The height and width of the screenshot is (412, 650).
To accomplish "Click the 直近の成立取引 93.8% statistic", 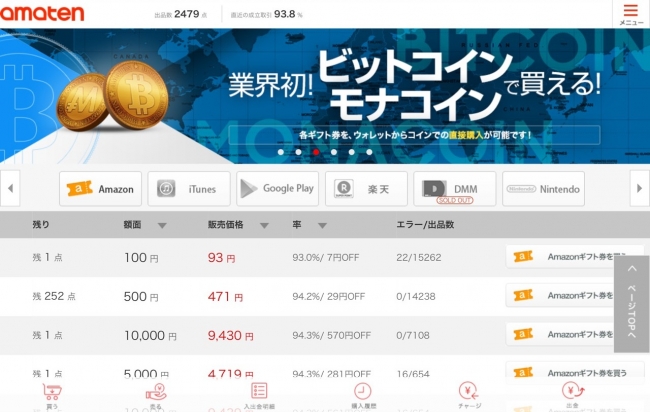I will click(x=267, y=14).
